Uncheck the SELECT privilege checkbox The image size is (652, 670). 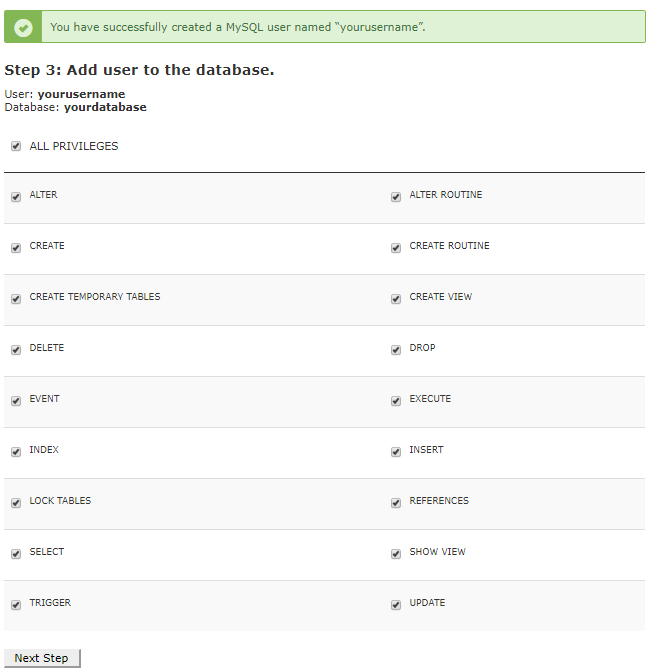[16, 554]
